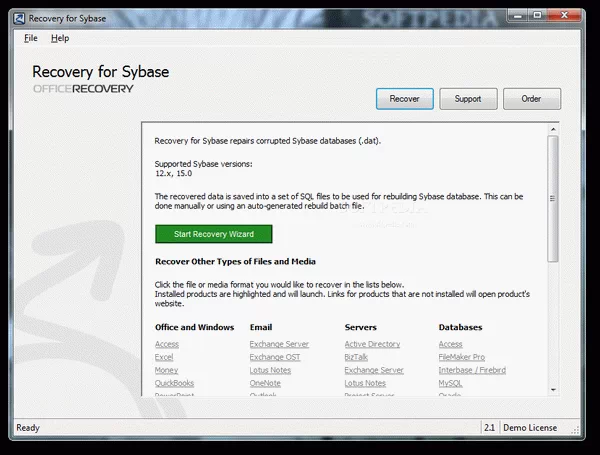Open the Money recovery link
Image resolution: width=600 pixels, height=455 pixels.
coord(166,370)
